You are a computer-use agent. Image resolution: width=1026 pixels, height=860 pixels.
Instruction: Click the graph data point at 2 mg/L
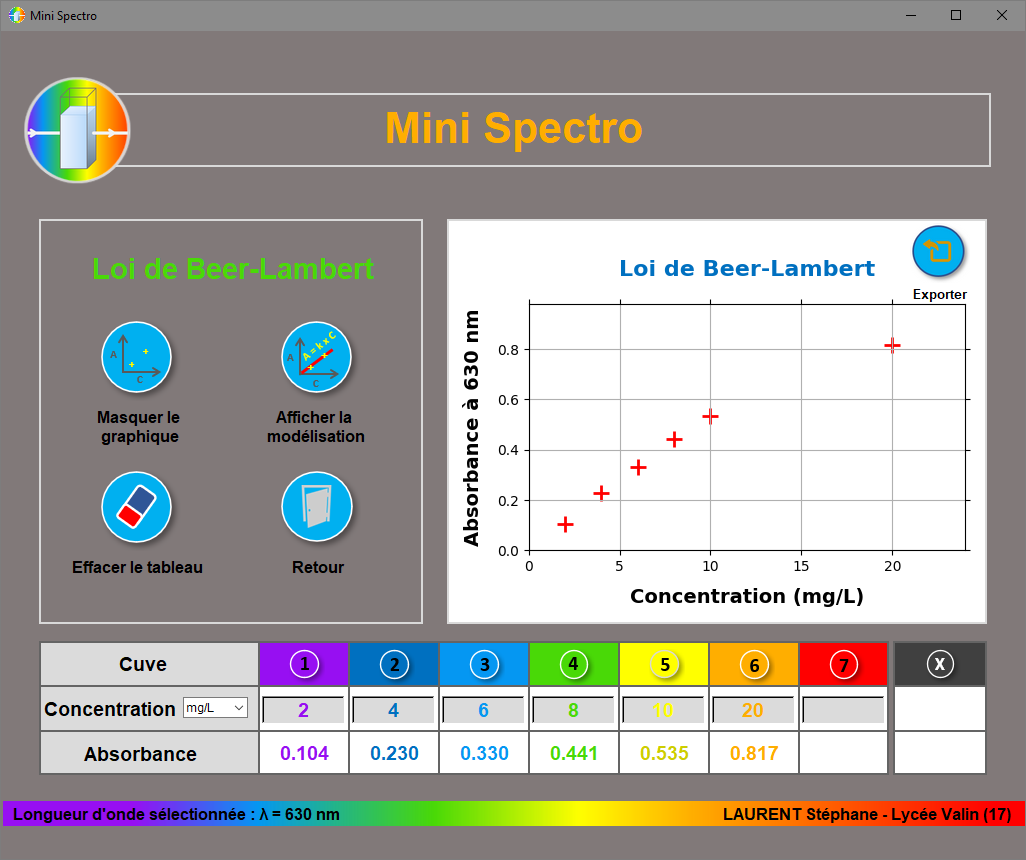coord(565,524)
